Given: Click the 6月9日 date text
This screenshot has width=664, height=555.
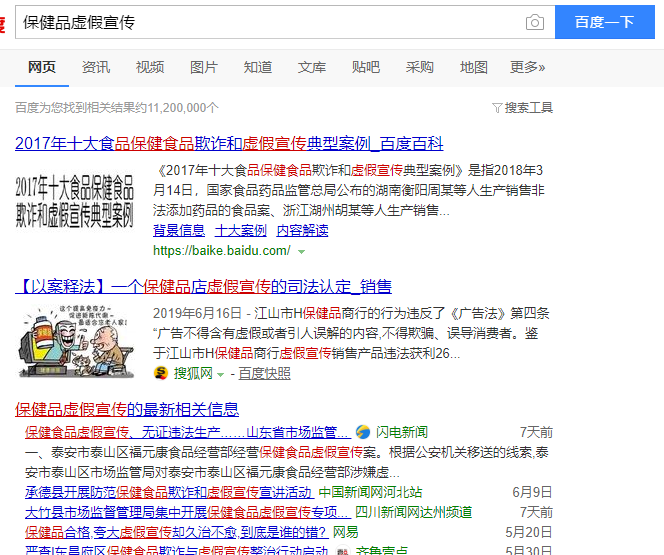Looking at the screenshot, I should pyautogui.click(x=532, y=492).
